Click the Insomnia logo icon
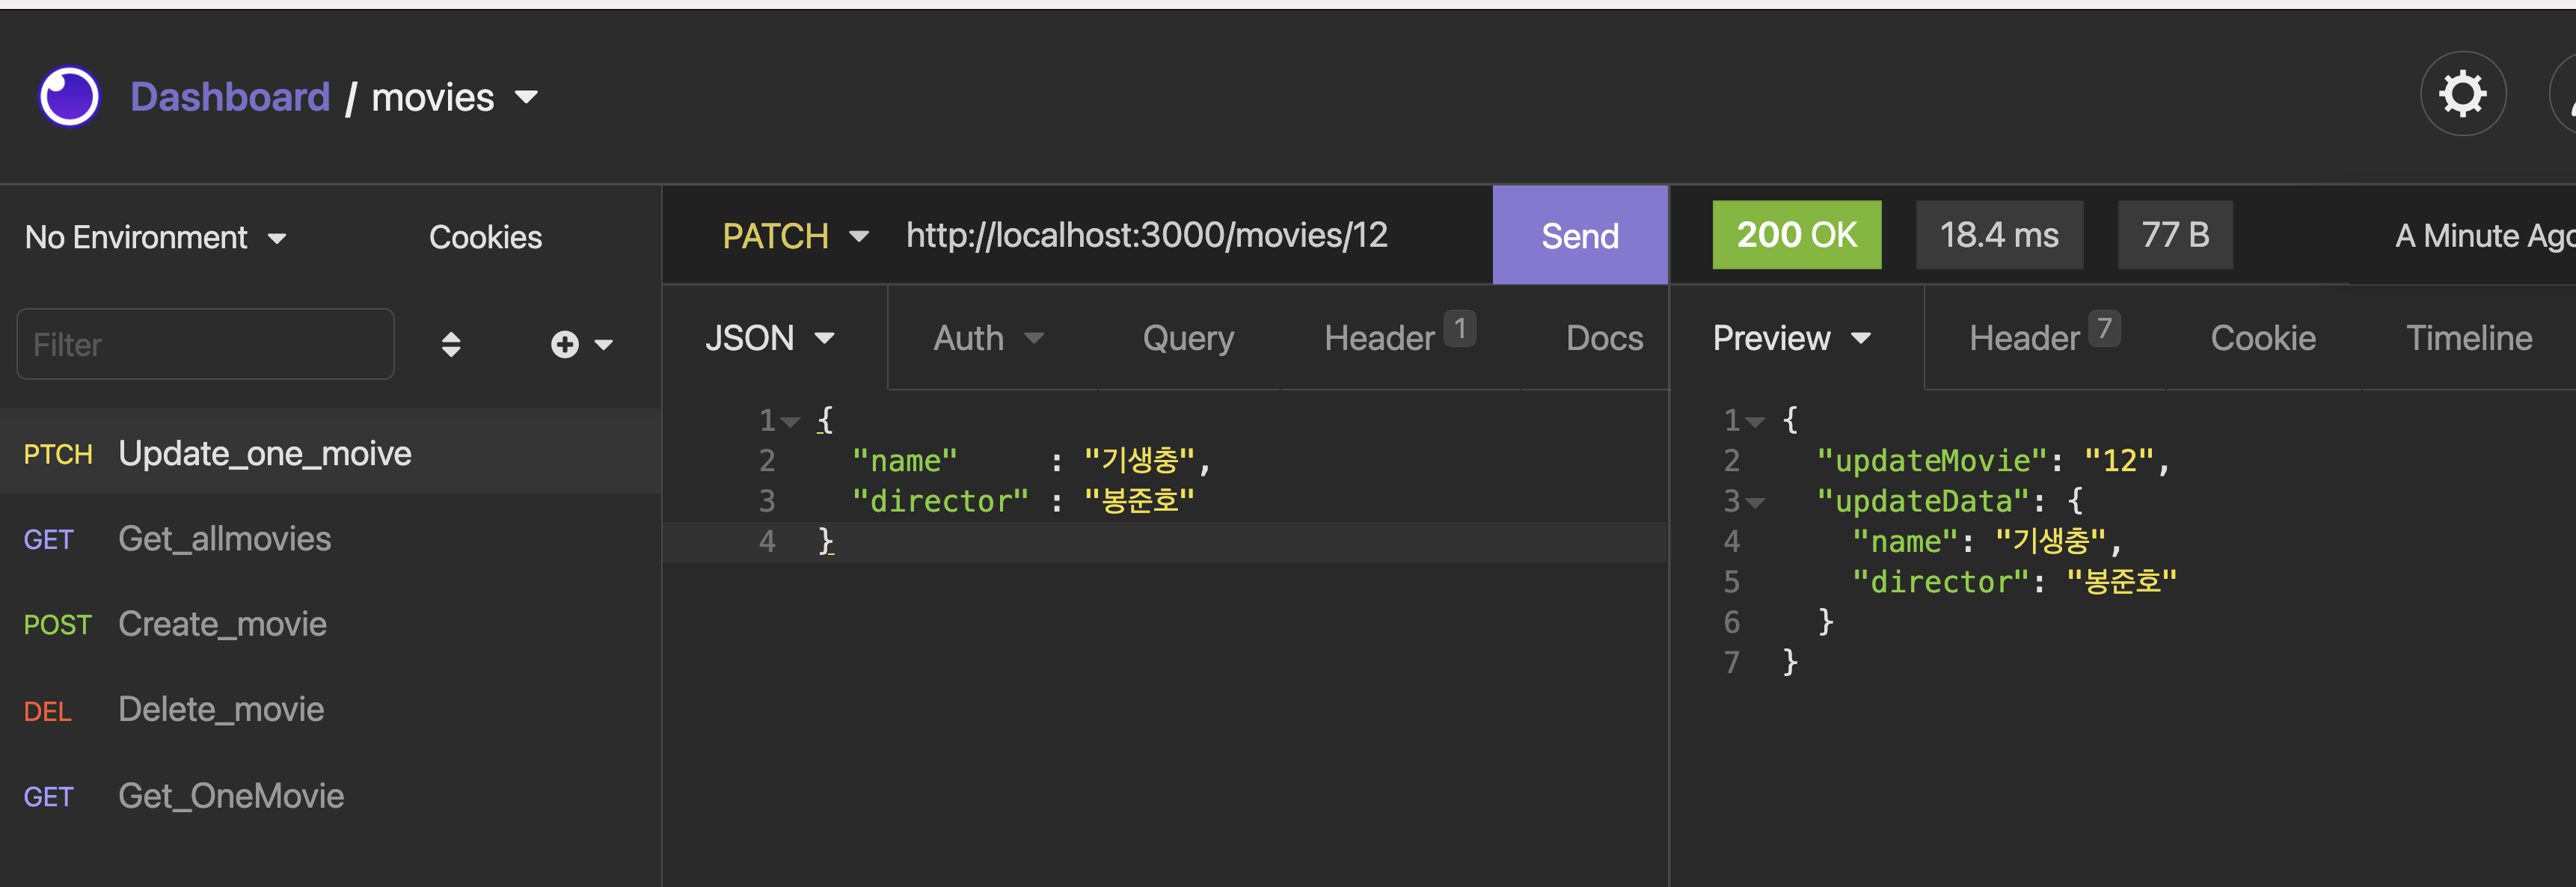 (x=69, y=97)
